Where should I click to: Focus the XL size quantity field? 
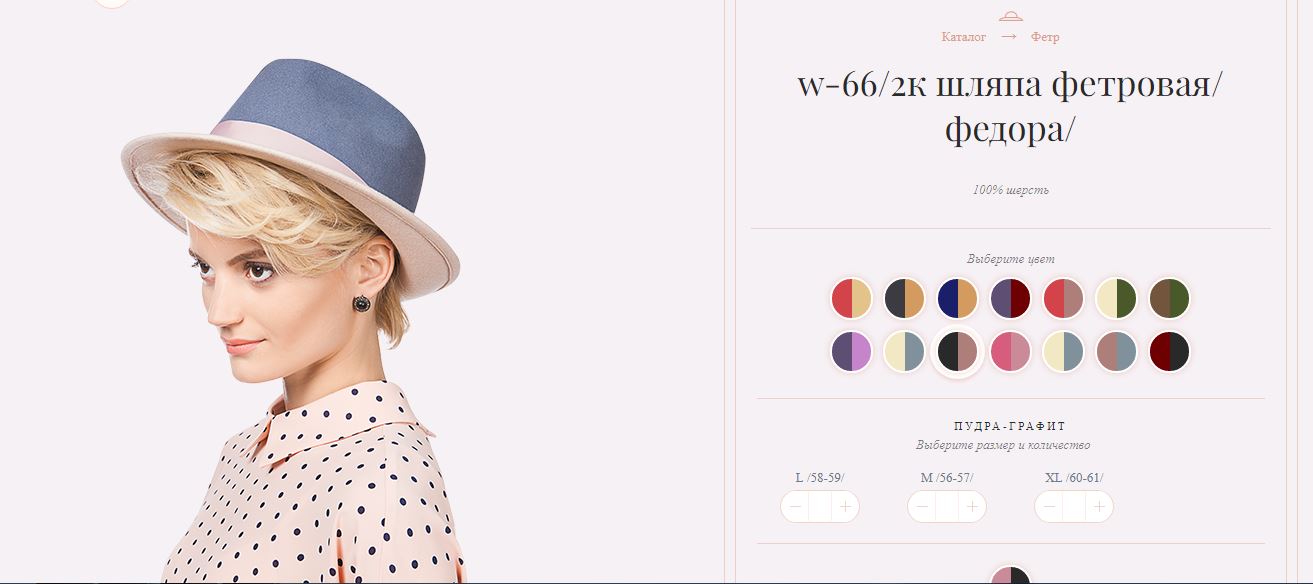tap(1074, 507)
